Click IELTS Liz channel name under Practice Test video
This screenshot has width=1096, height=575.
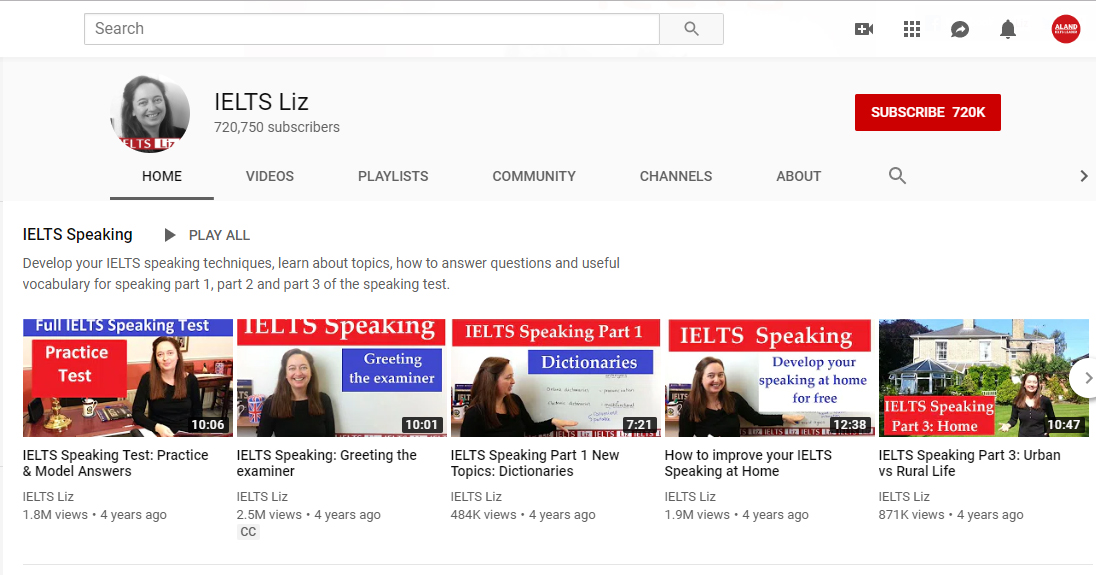(48, 497)
